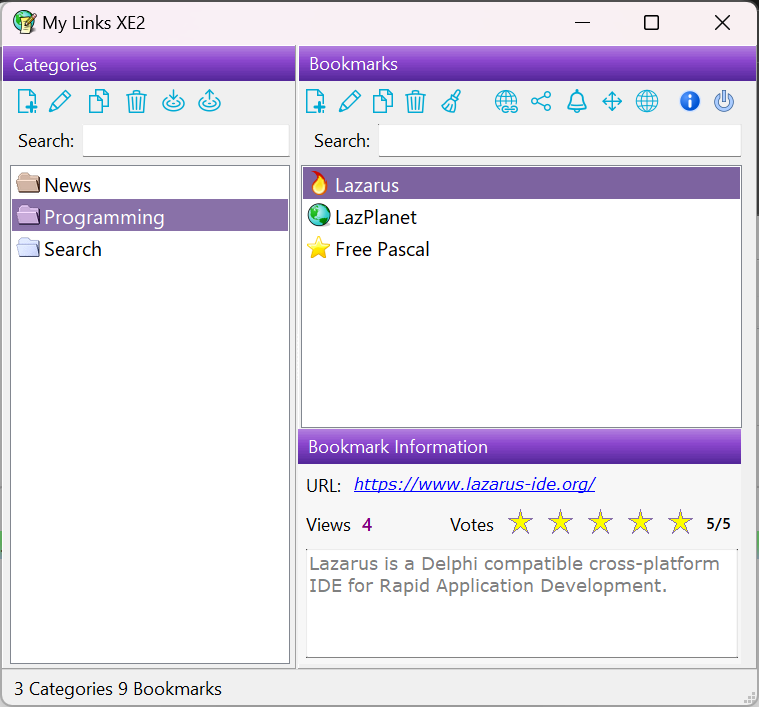
Task: Open the blue info about icon
Action: 690,101
